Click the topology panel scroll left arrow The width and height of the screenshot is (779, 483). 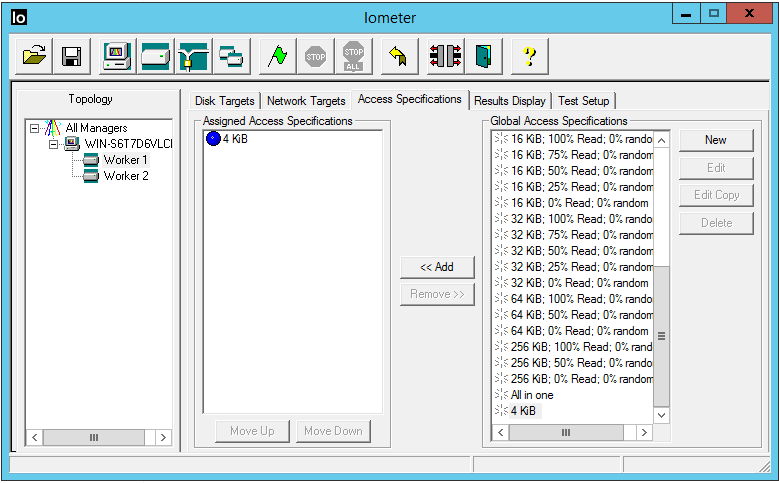(35, 437)
